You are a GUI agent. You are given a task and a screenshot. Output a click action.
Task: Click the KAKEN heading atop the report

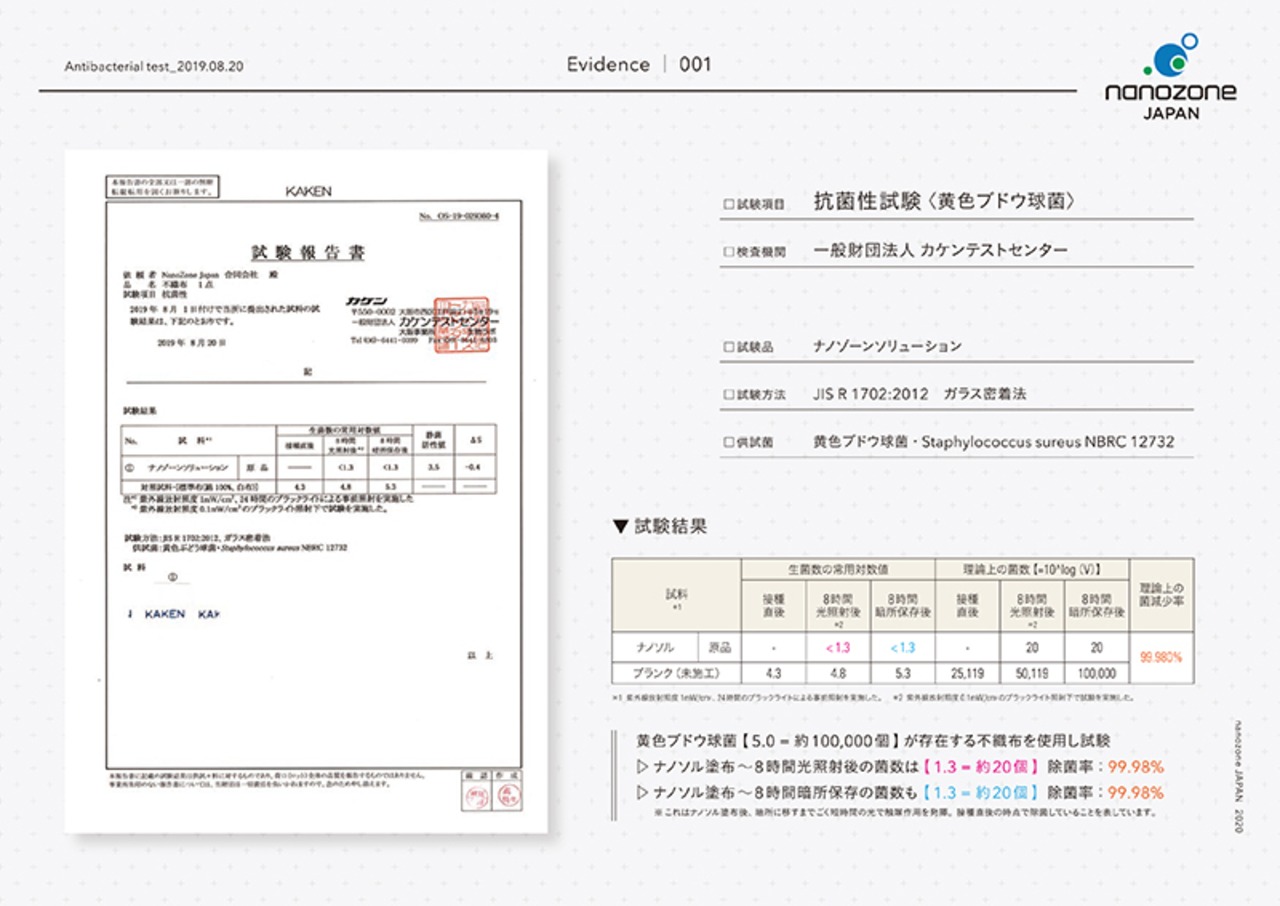click(308, 191)
